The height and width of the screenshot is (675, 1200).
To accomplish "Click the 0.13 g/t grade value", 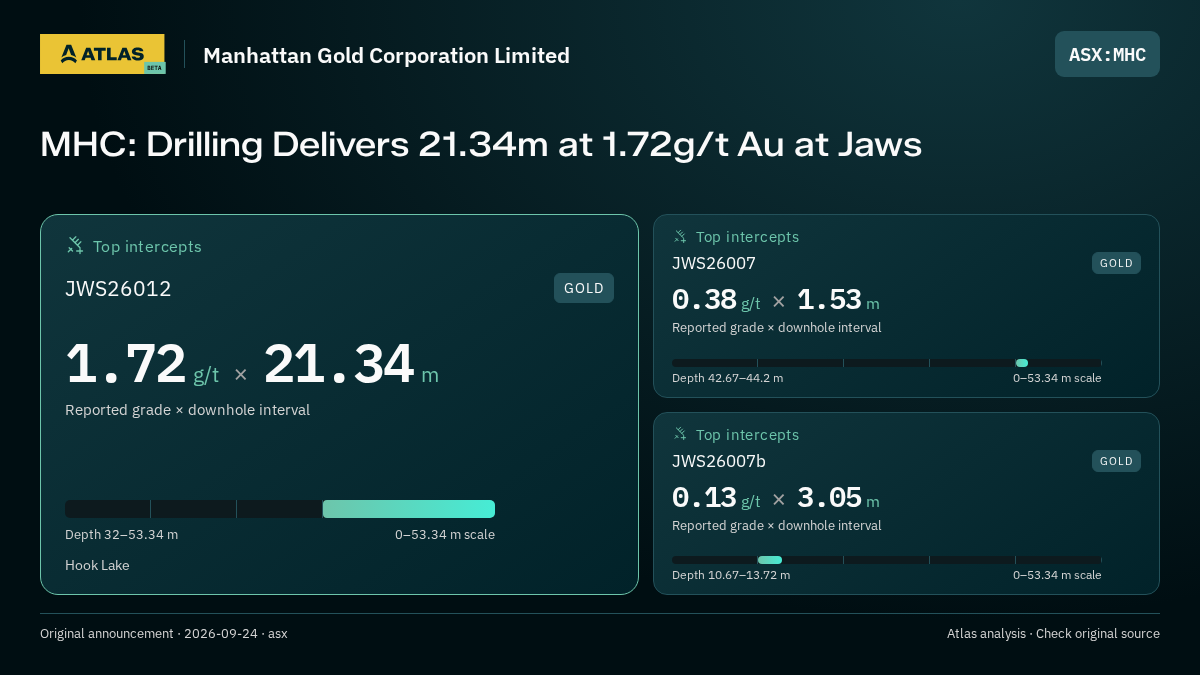I will (x=716, y=497).
